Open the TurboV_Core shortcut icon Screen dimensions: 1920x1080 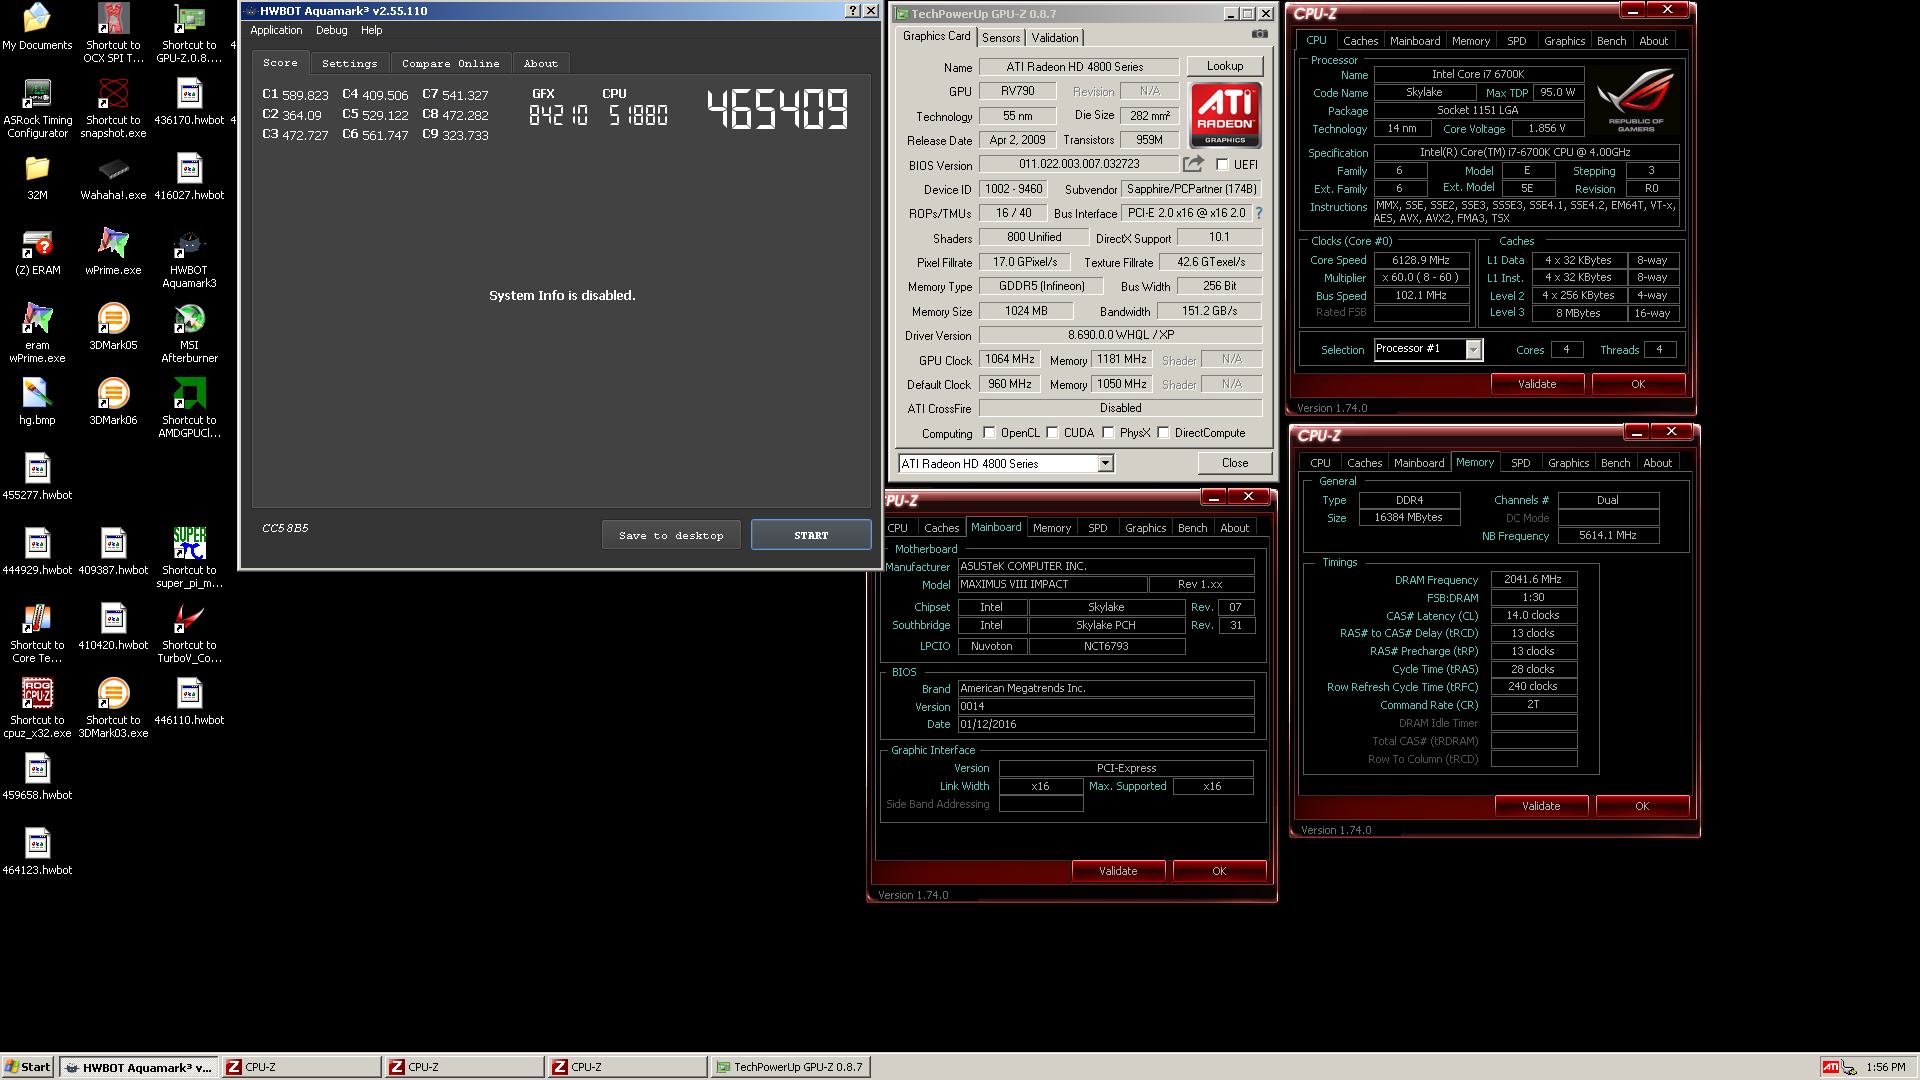click(189, 633)
